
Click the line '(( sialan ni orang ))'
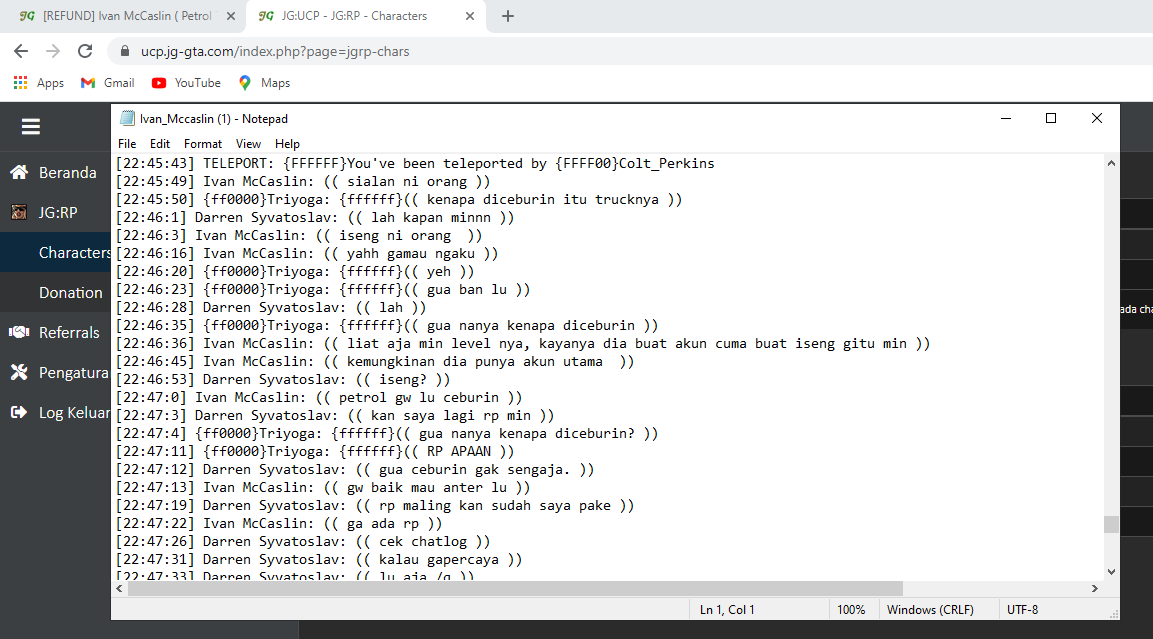coord(303,182)
